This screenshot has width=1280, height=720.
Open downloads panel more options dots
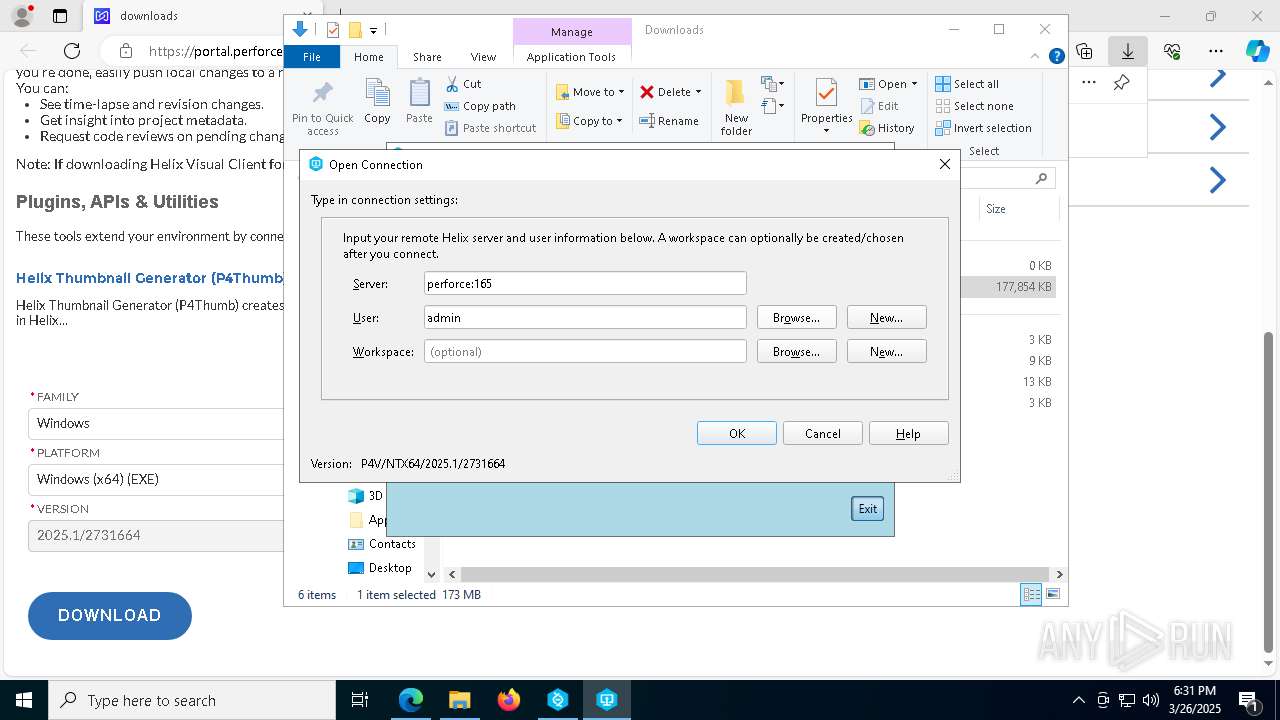point(1088,82)
